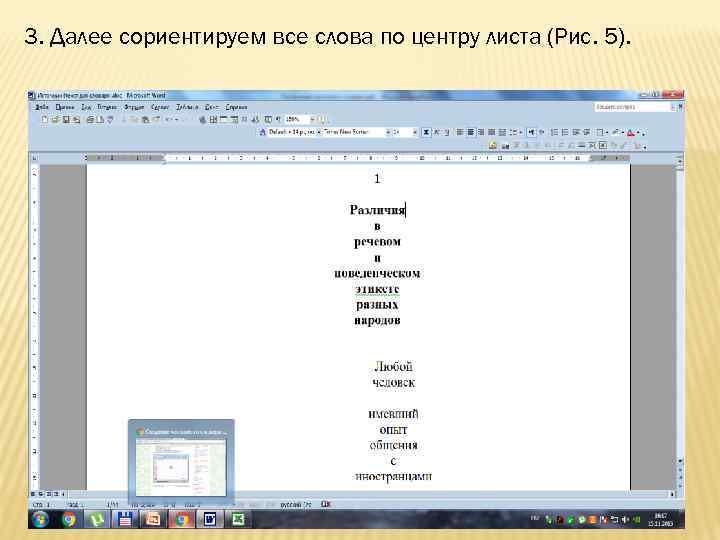Viewport: 720px width, 540px height.
Task: Click the Outside Border icon
Action: click(599, 132)
